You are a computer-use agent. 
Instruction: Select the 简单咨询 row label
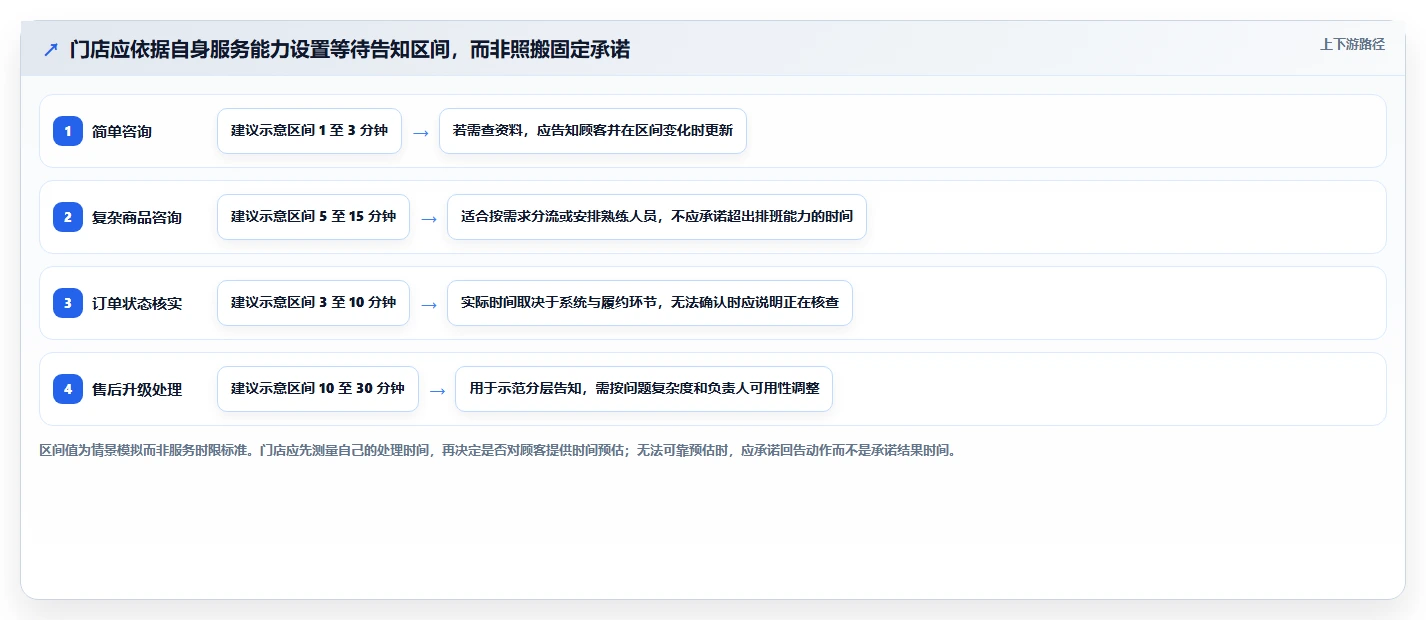(122, 132)
